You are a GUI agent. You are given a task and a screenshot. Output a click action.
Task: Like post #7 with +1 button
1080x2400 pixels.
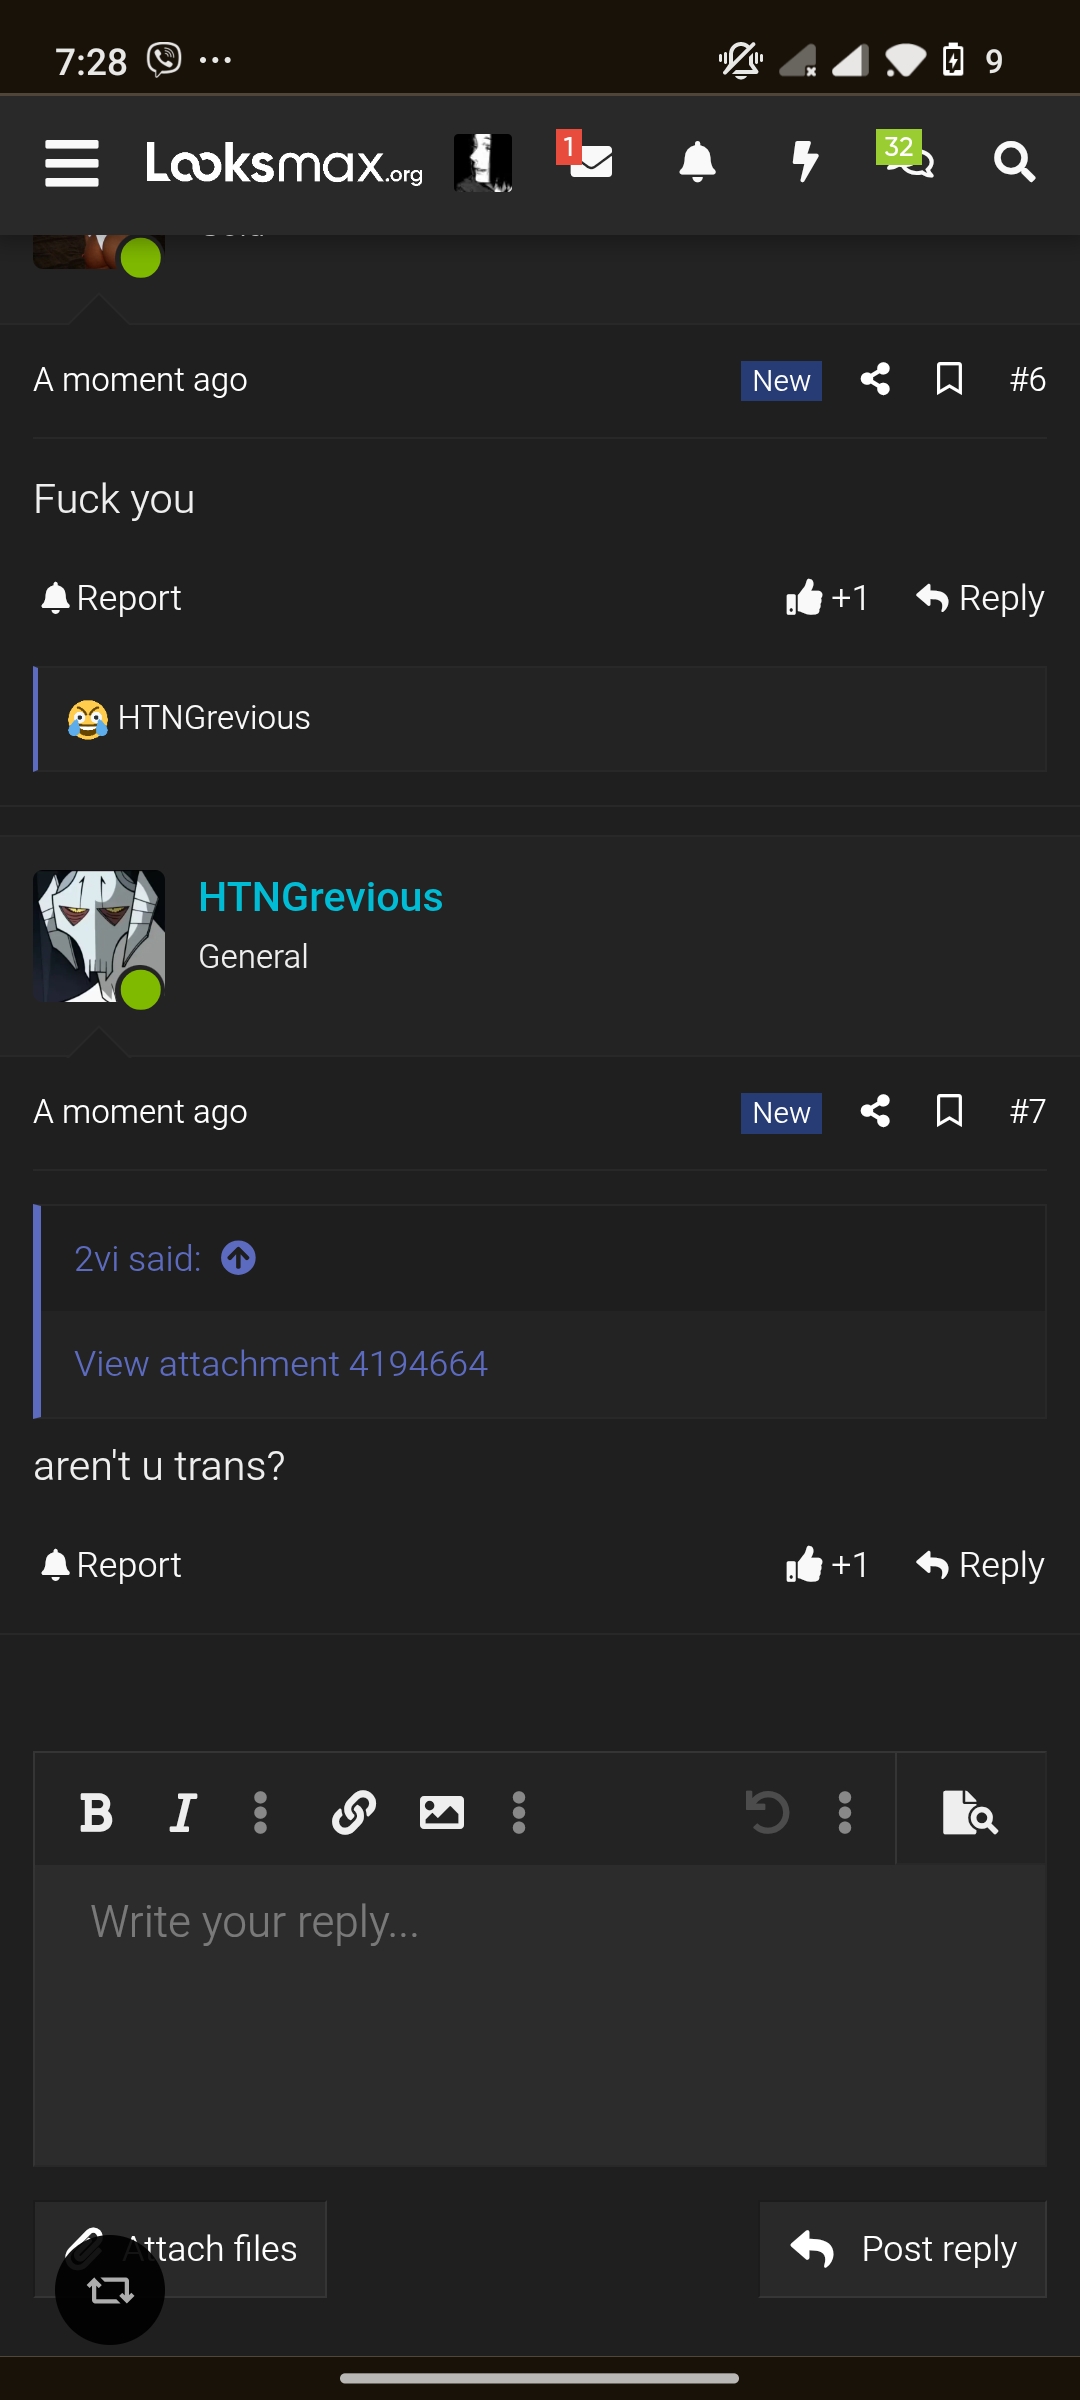coord(827,1564)
